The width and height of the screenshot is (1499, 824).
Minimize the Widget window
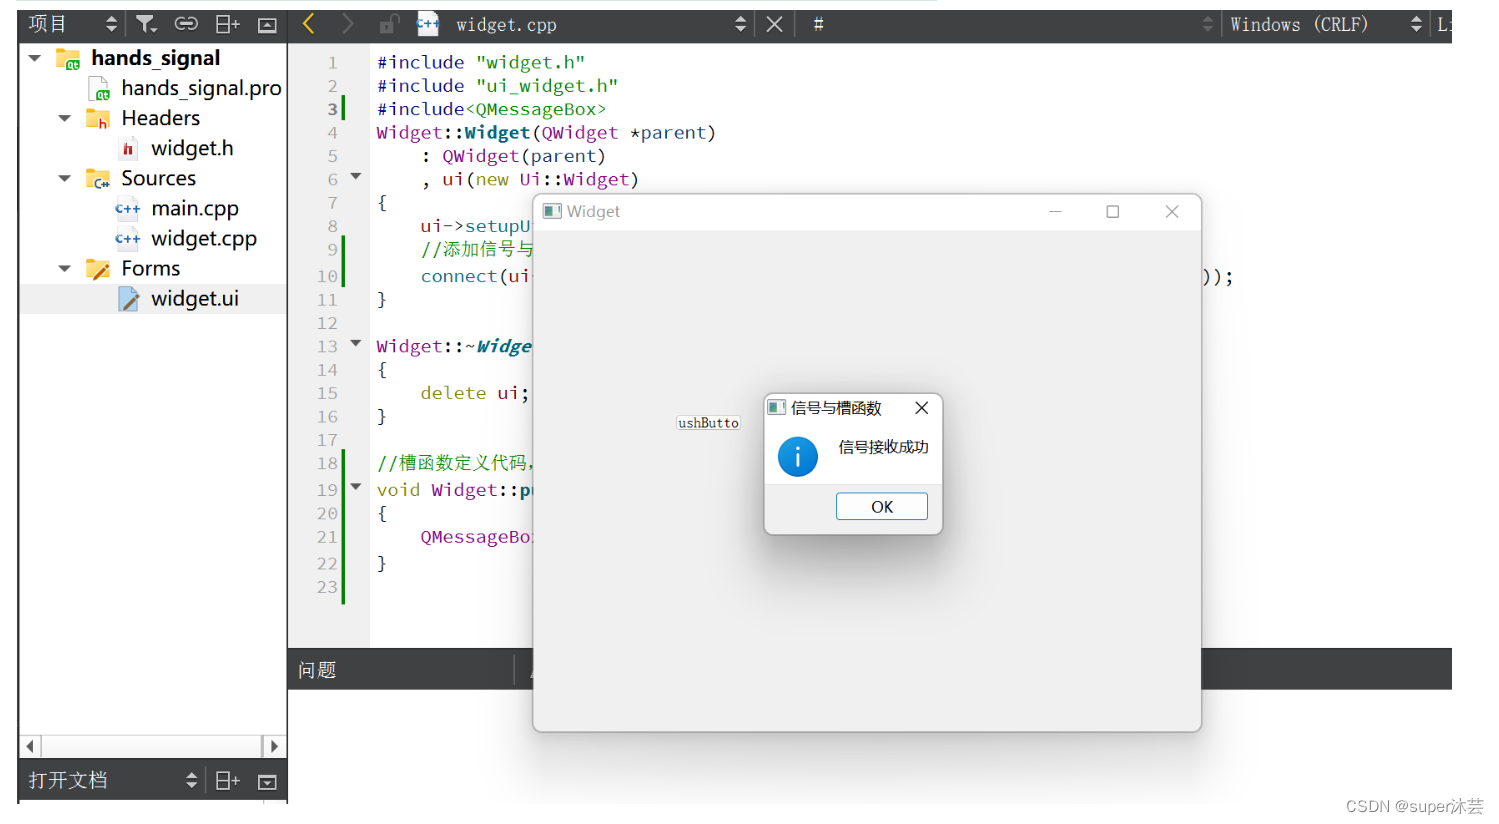pos(1055,211)
